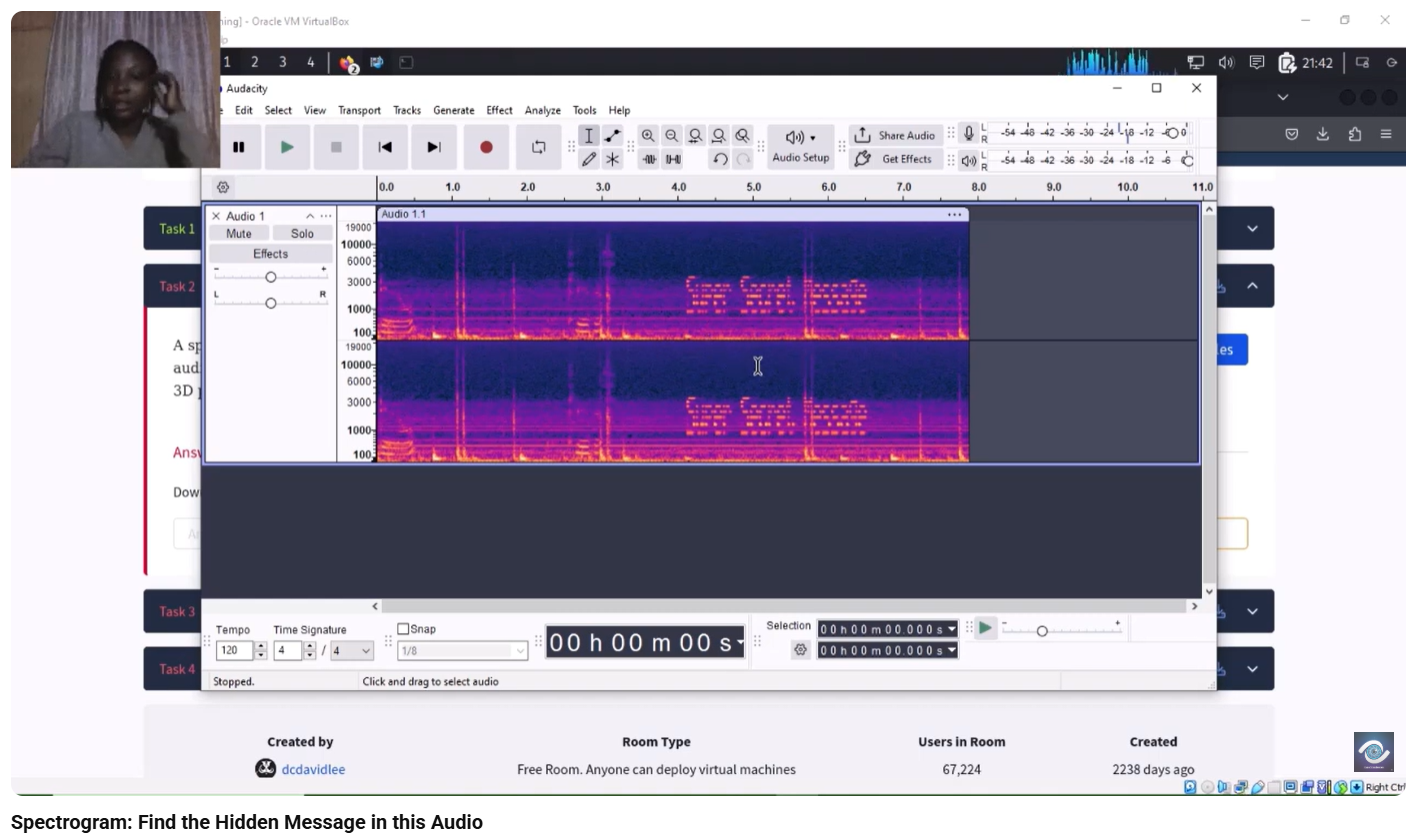Image resolution: width=1418 pixels, height=836 pixels.
Task: Start recording with the red Record button
Action: point(486,147)
